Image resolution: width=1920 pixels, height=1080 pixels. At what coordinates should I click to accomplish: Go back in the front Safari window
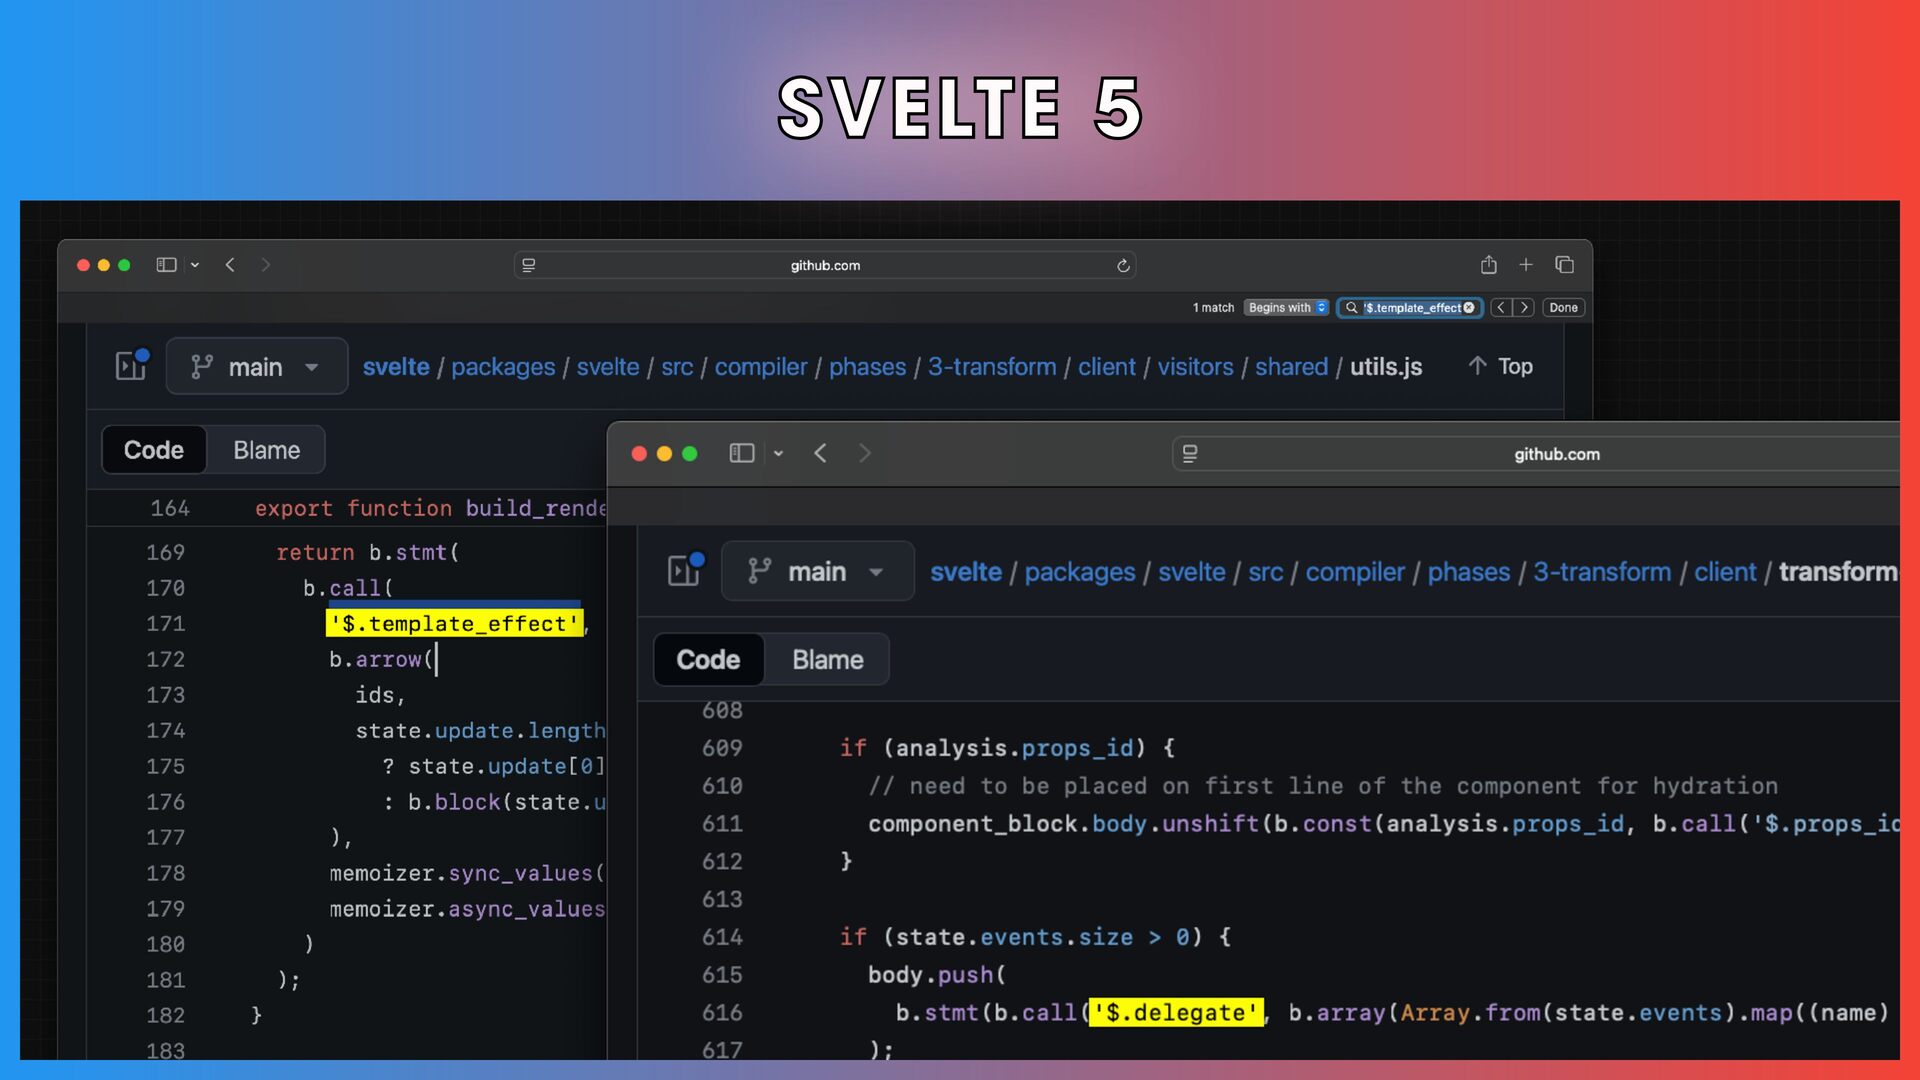820,453
